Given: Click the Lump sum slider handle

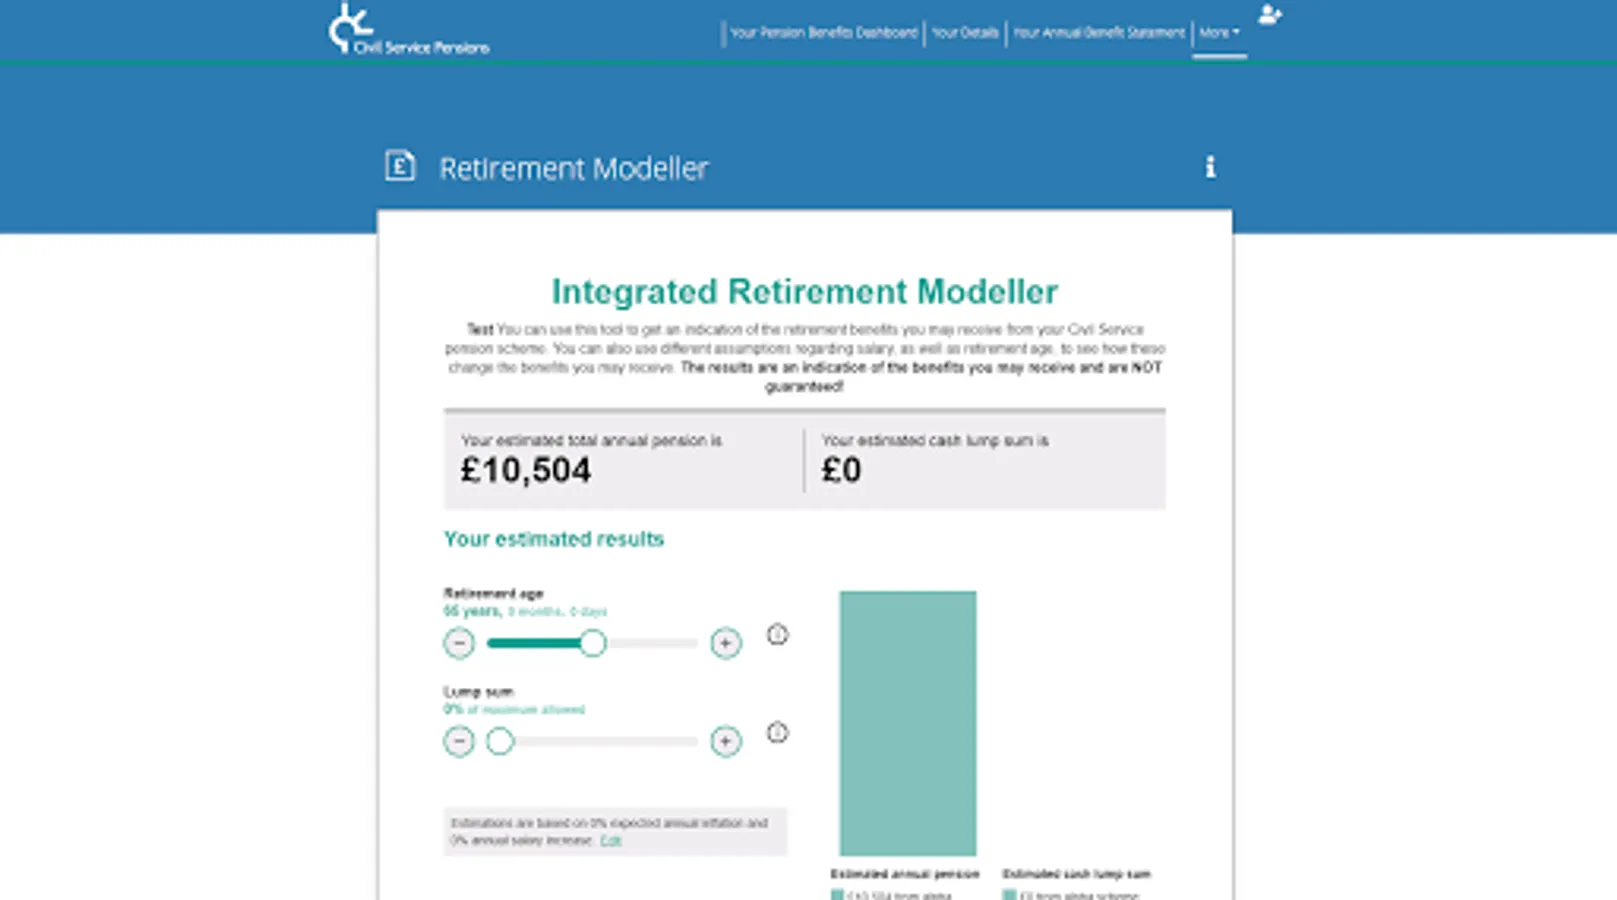Looking at the screenshot, I should click(500, 741).
